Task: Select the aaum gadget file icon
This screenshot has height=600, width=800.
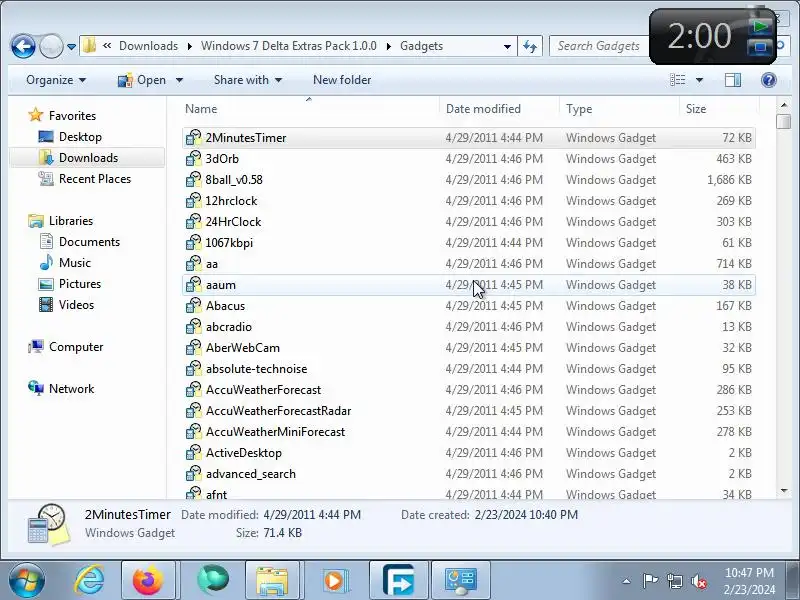Action: tap(193, 285)
